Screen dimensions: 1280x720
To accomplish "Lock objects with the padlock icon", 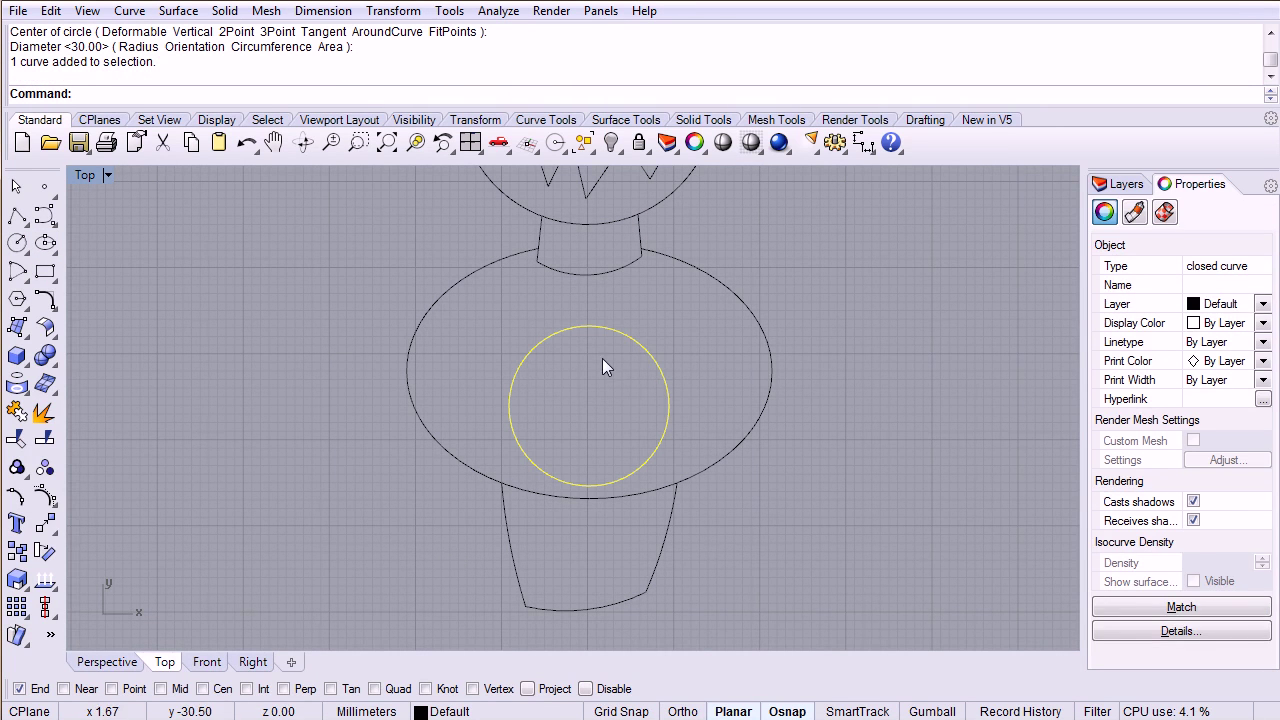I will (639, 143).
